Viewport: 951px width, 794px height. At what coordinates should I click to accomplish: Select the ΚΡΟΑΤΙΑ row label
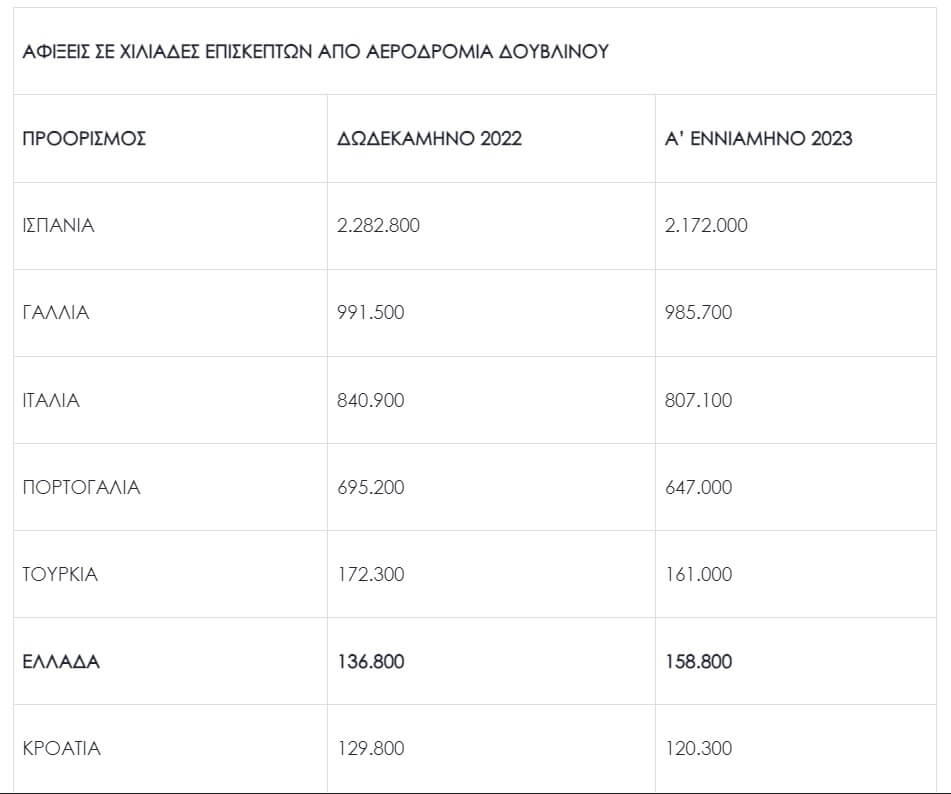click(62, 749)
